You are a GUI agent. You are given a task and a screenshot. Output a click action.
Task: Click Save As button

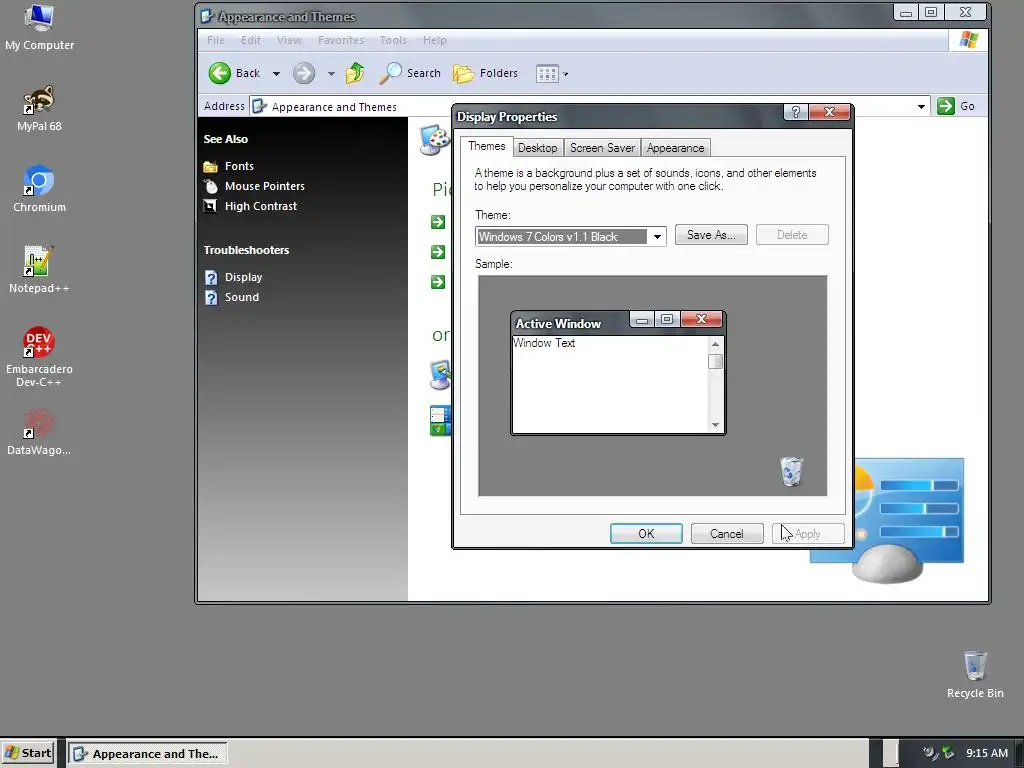tap(711, 235)
